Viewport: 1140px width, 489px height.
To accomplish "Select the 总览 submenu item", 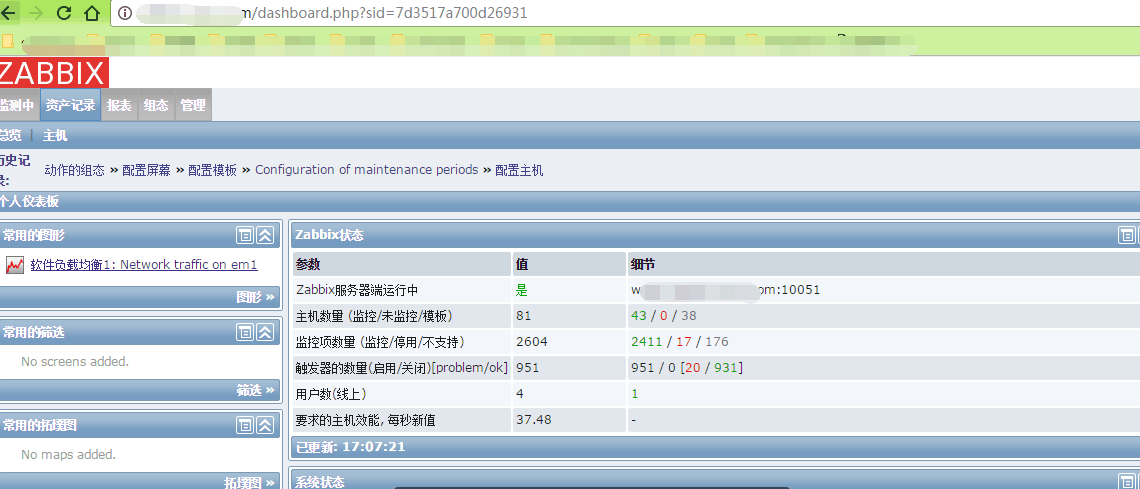I will [10, 136].
